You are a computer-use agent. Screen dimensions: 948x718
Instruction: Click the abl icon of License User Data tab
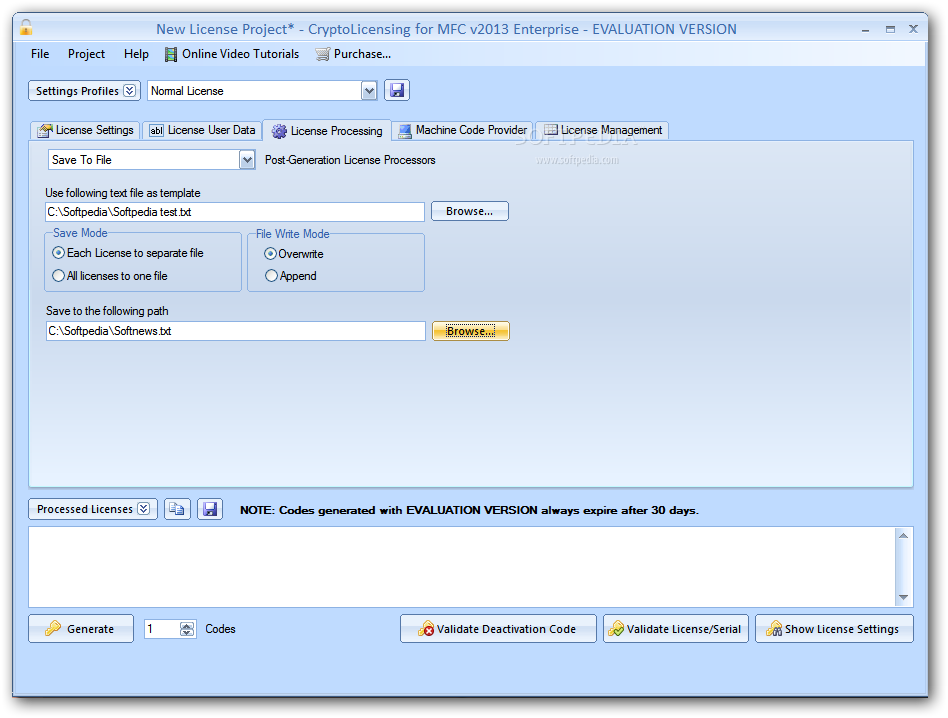(x=157, y=131)
